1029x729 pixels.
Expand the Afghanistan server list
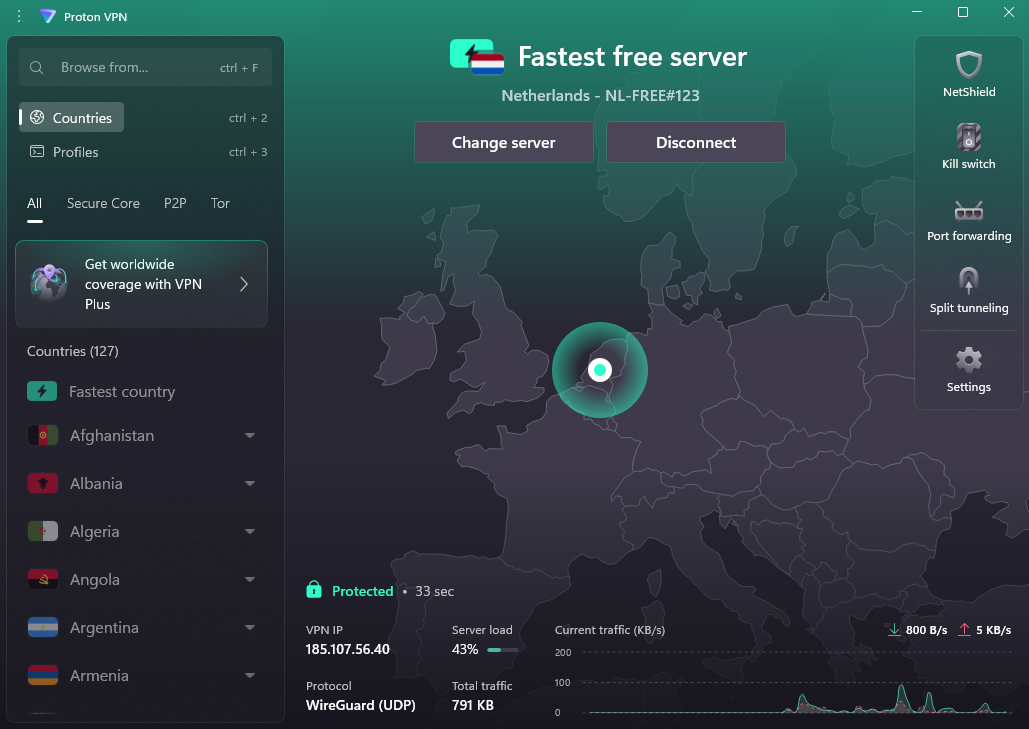[x=249, y=436]
